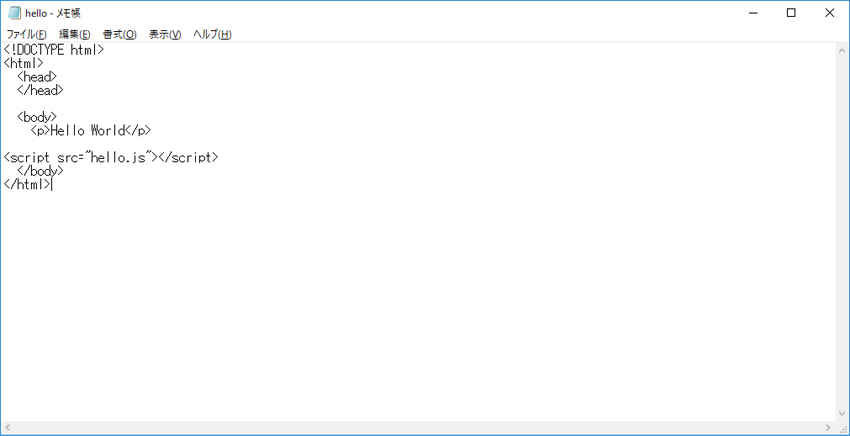Screen dimensions: 850x436
Task: Open the ヘルプ(H) menu
Action: point(212,34)
